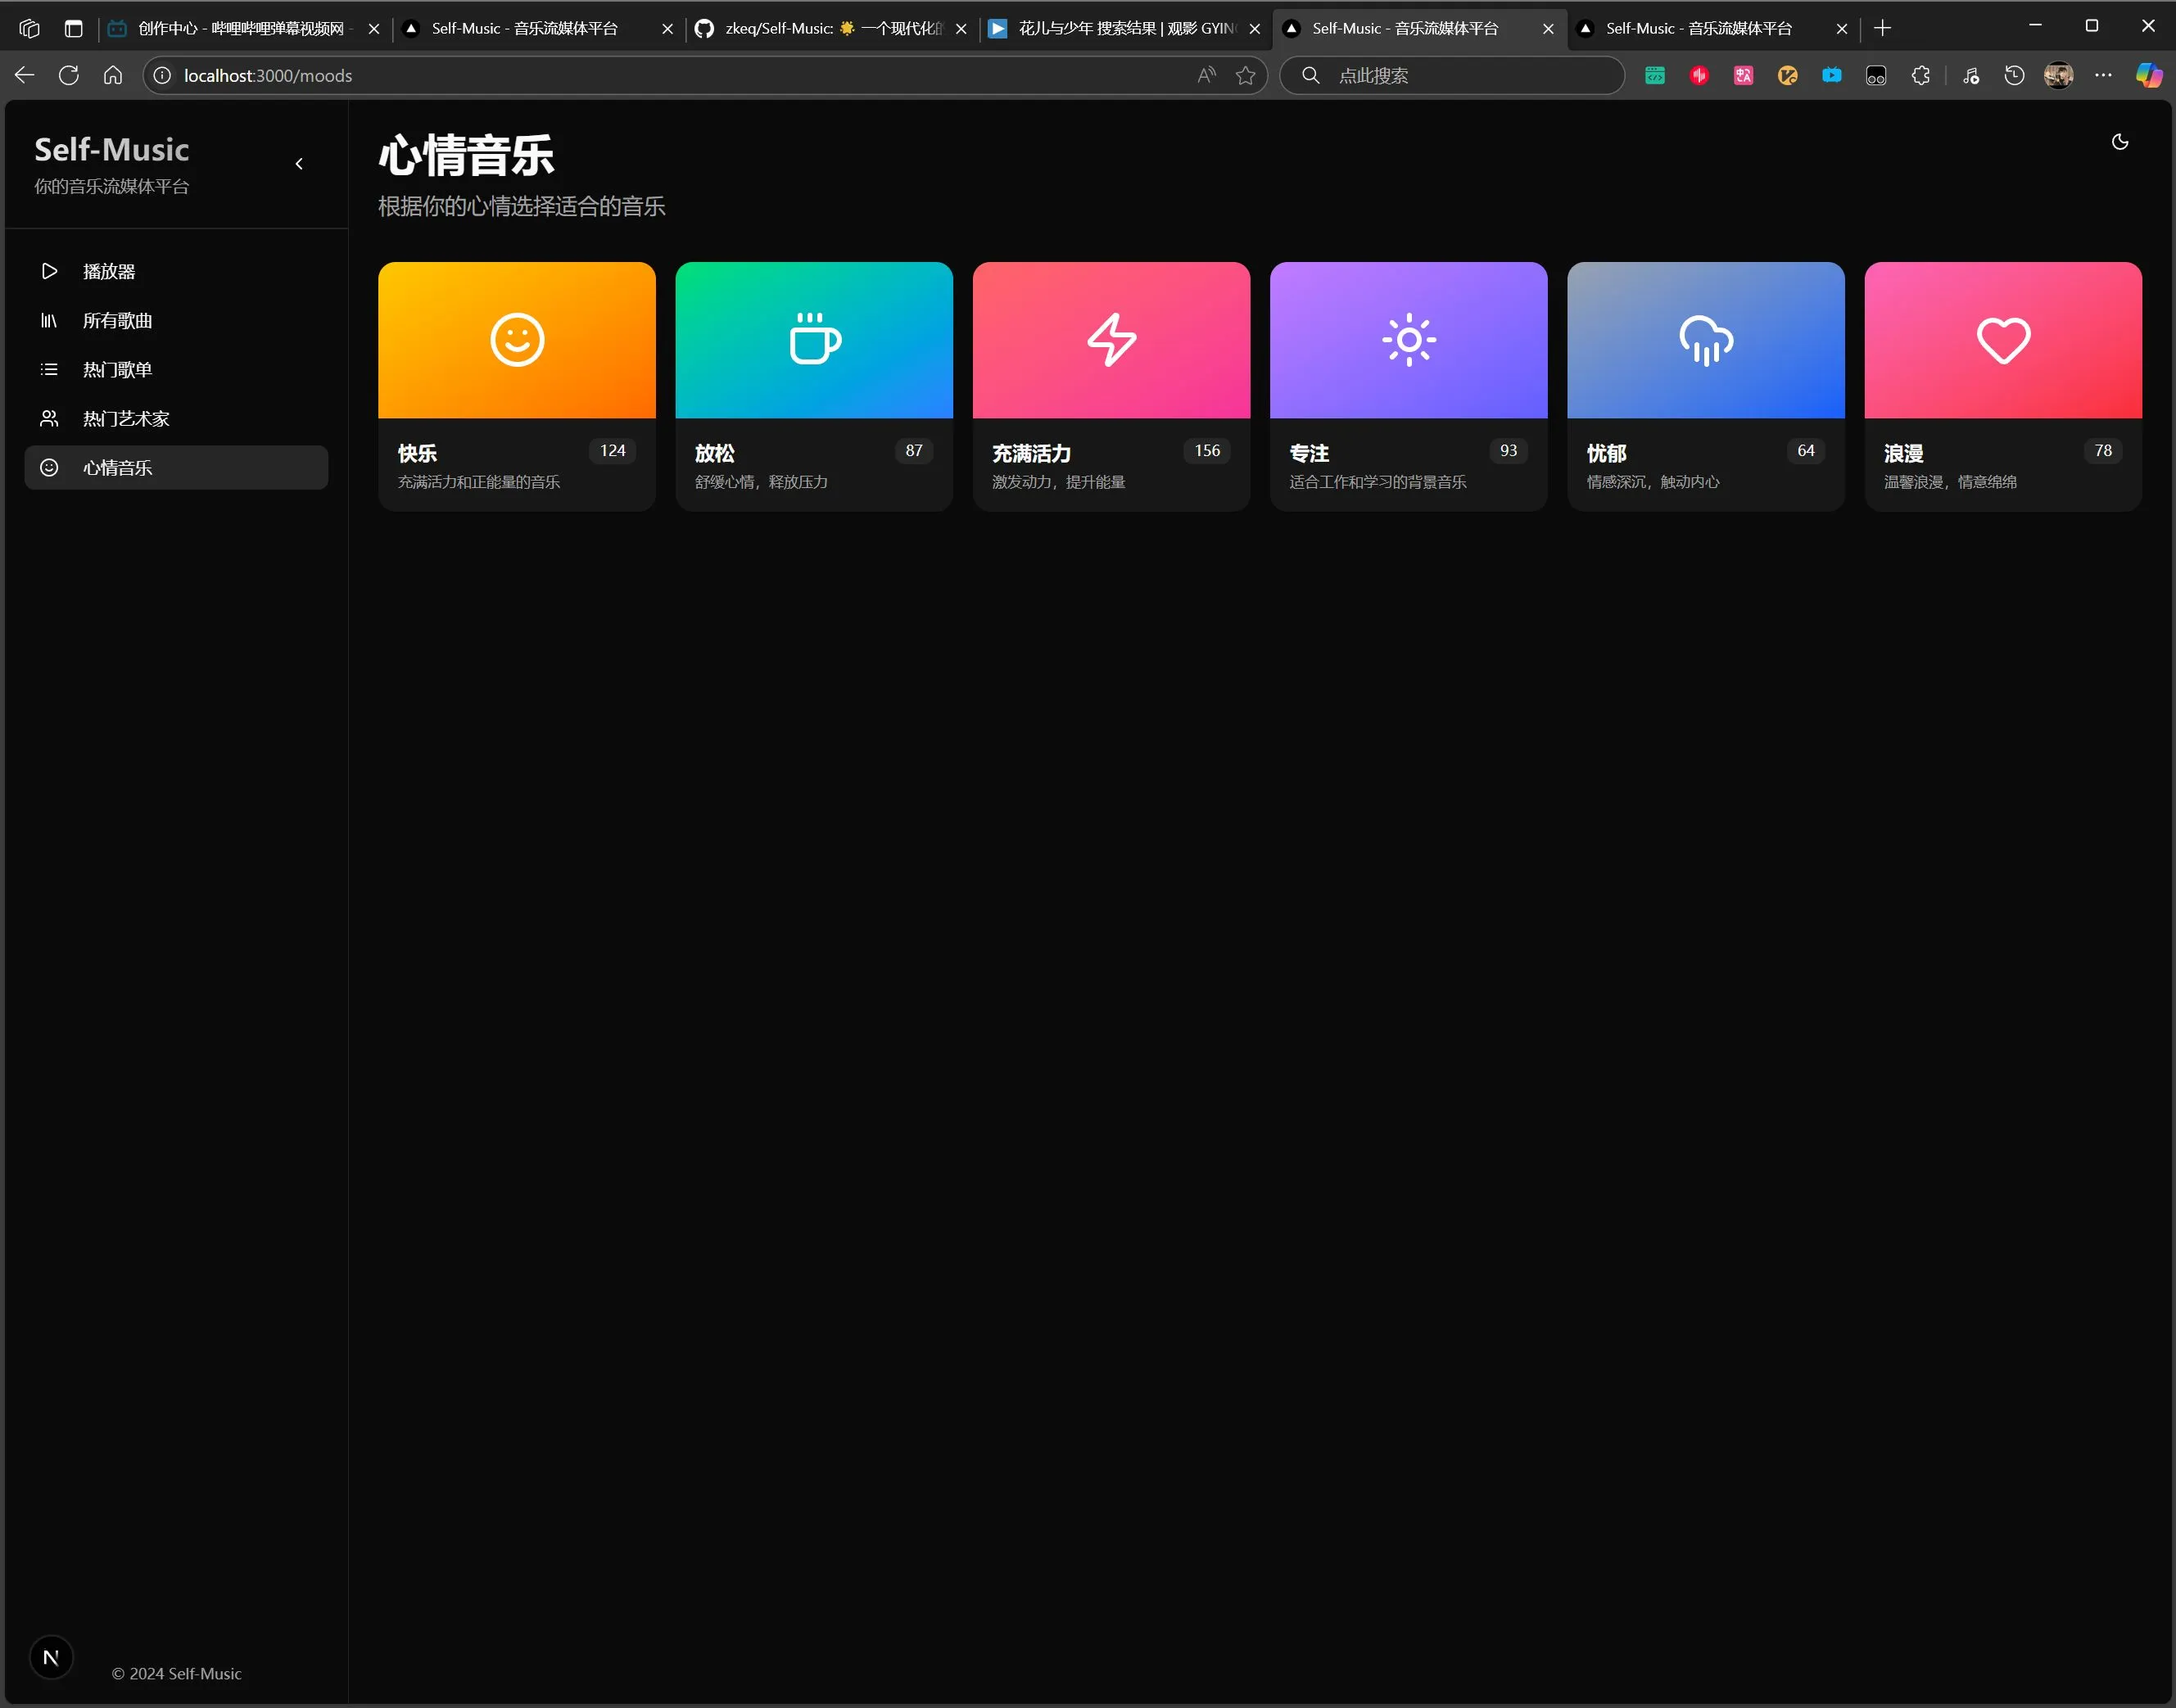This screenshot has height=1708, width=2176.
Task: Toggle the dark mode moon icon
Action: pos(2119,142)
